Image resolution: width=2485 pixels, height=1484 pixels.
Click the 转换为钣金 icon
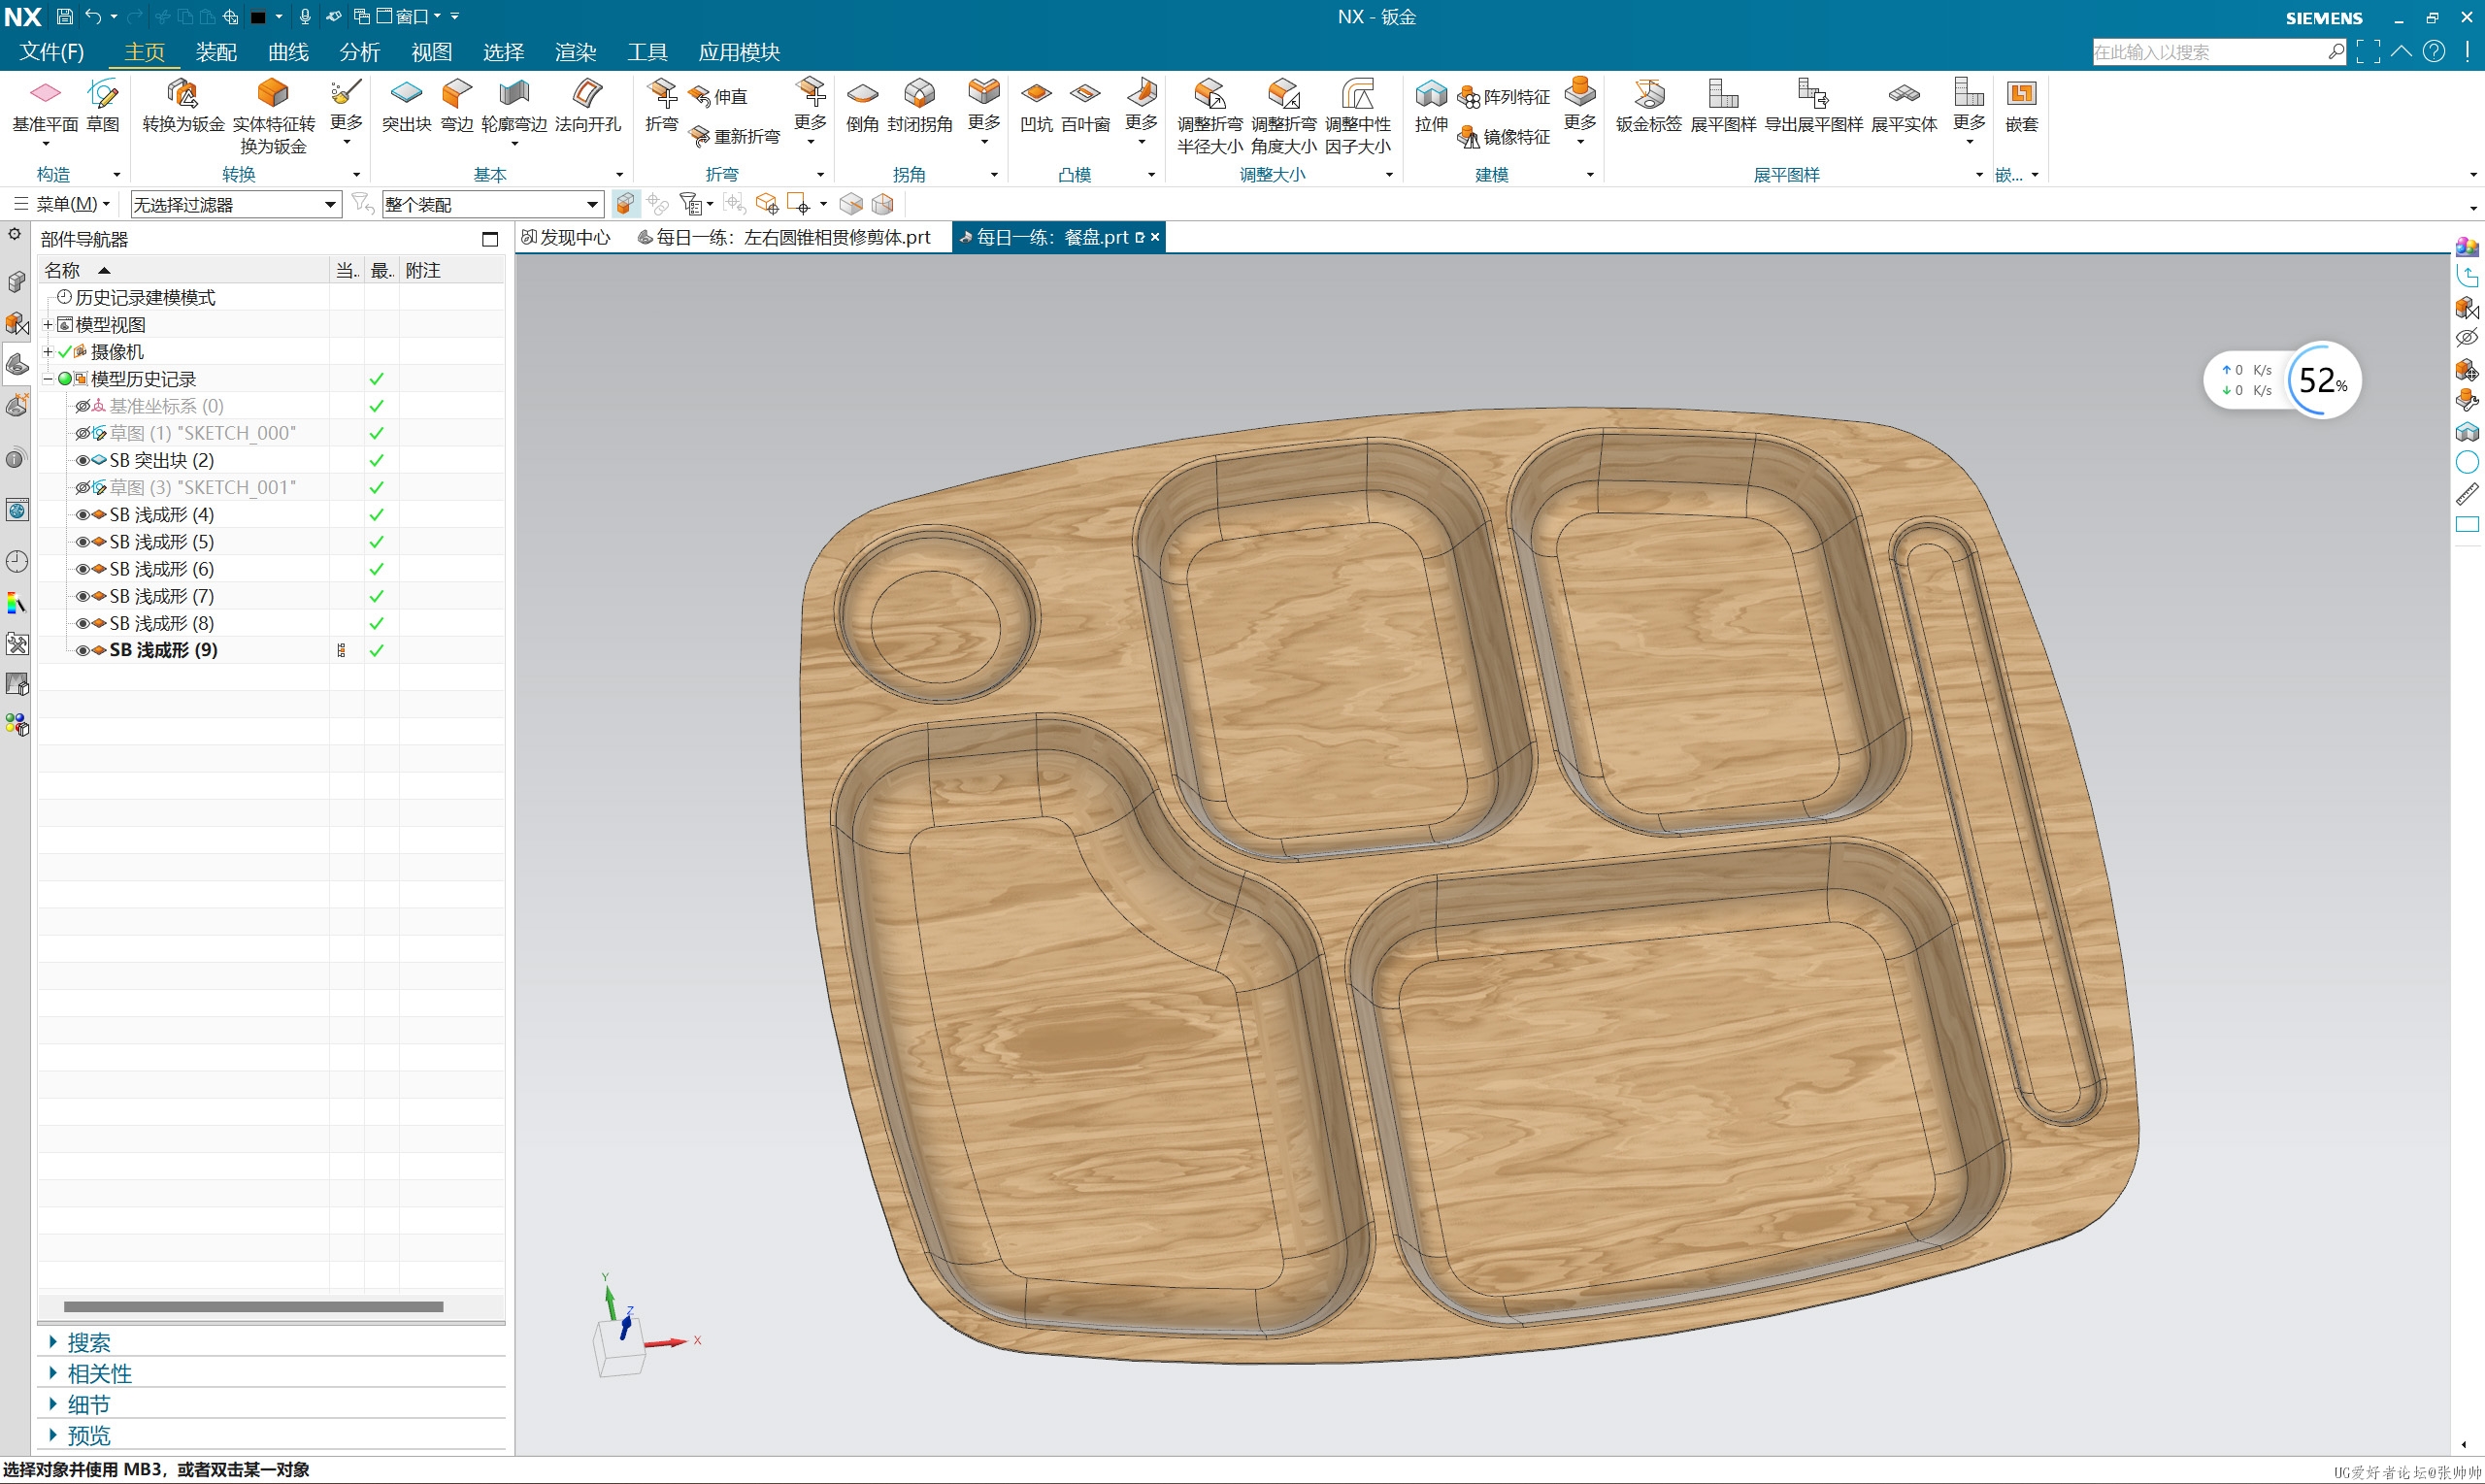pos(183,106)
